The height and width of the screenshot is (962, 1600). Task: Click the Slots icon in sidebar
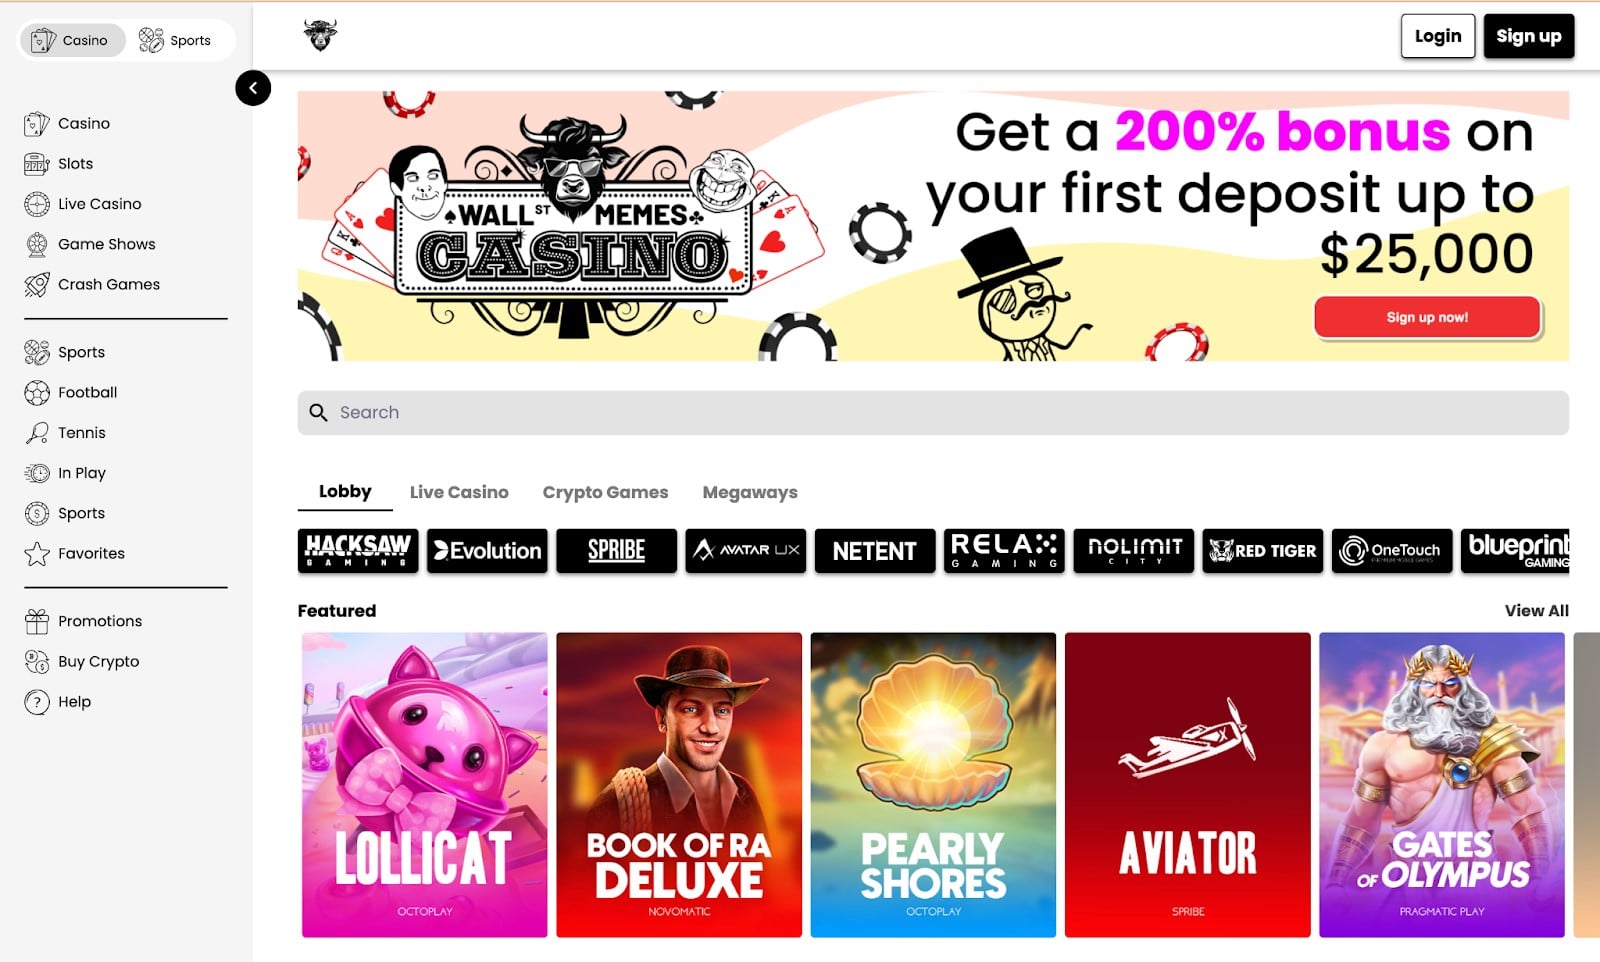(x=37, y=164)
